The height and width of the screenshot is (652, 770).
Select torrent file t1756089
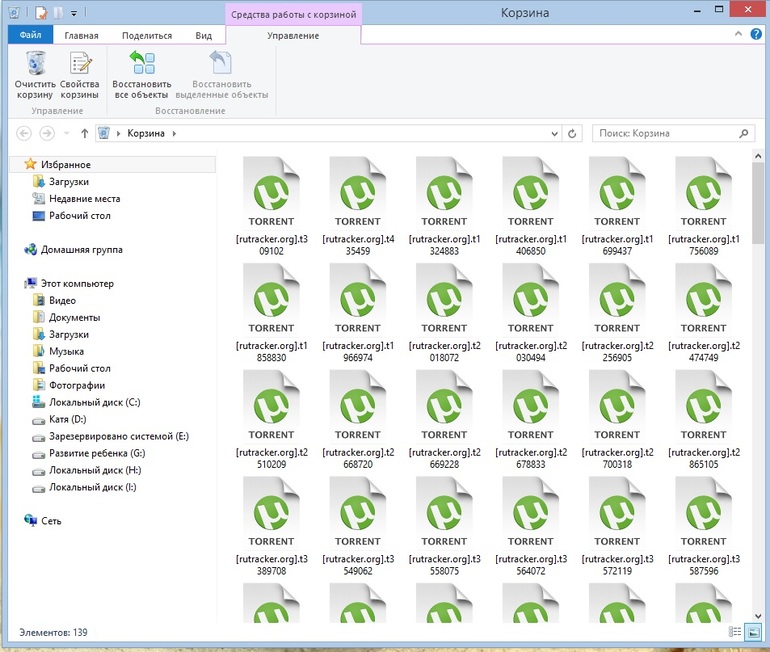[x=704, y=206]
